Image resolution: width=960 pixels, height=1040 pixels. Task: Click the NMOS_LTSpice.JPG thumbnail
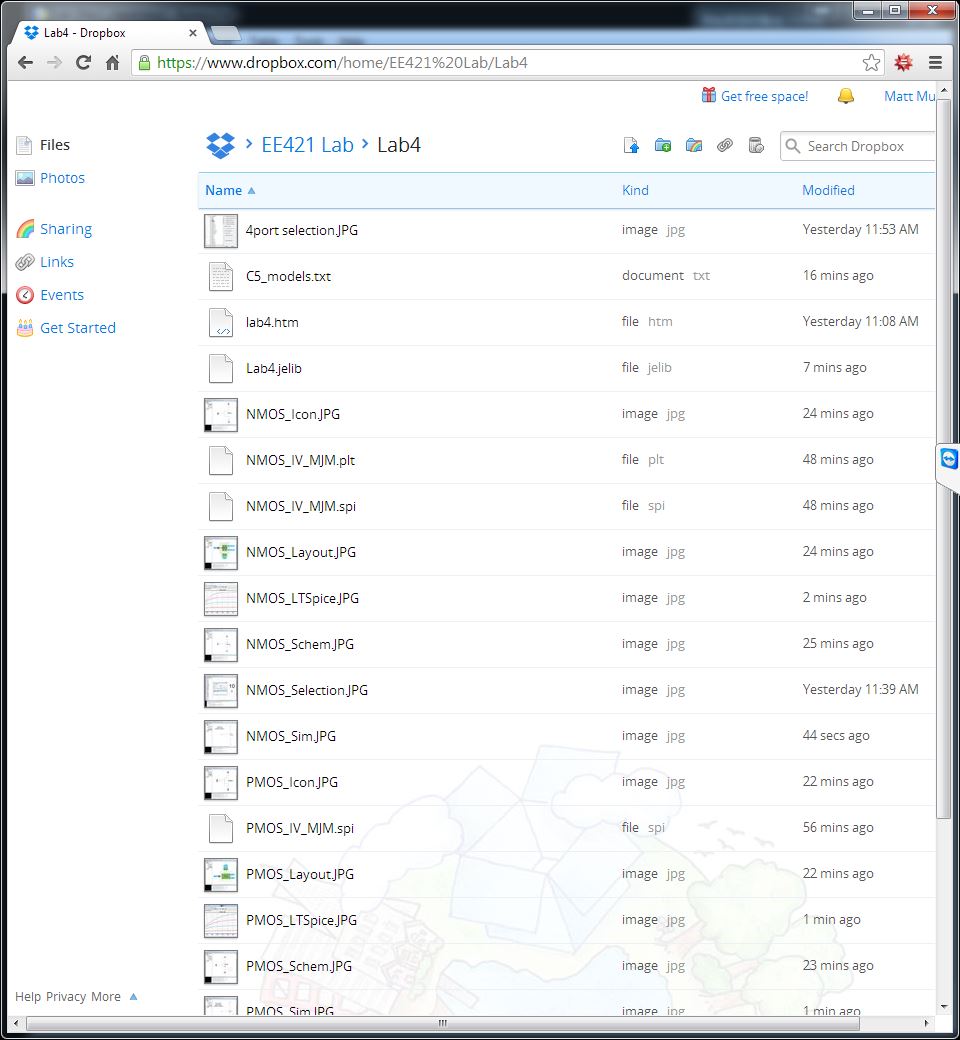(221, 599)
